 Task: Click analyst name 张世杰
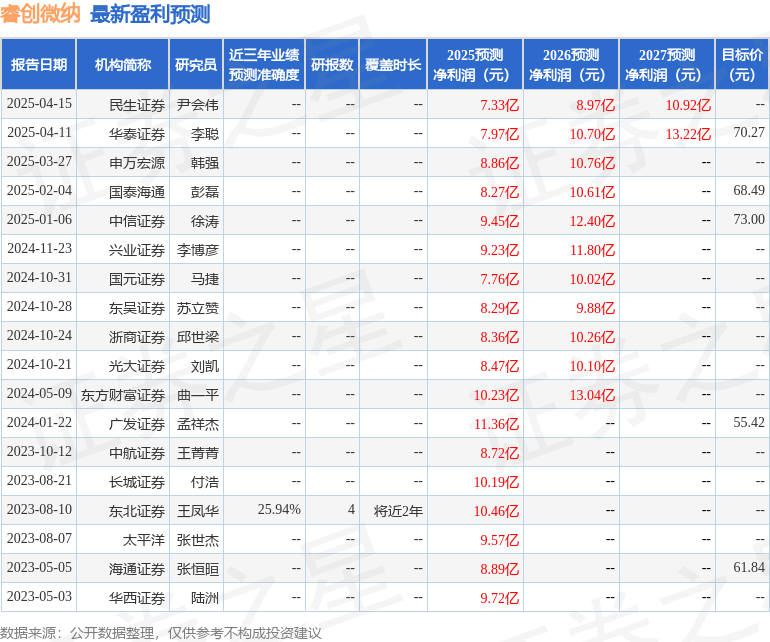pos(197,540)
